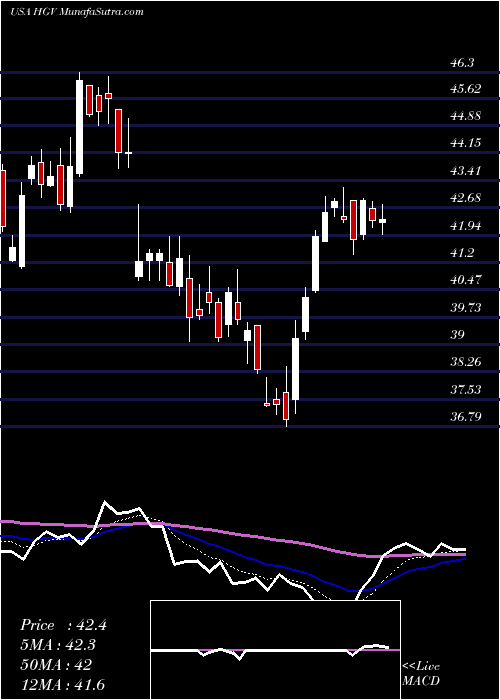Click the 46.3 price axis label
This screenshot has width=500, height=700.
pyautogui.click(x=461, y=63)
